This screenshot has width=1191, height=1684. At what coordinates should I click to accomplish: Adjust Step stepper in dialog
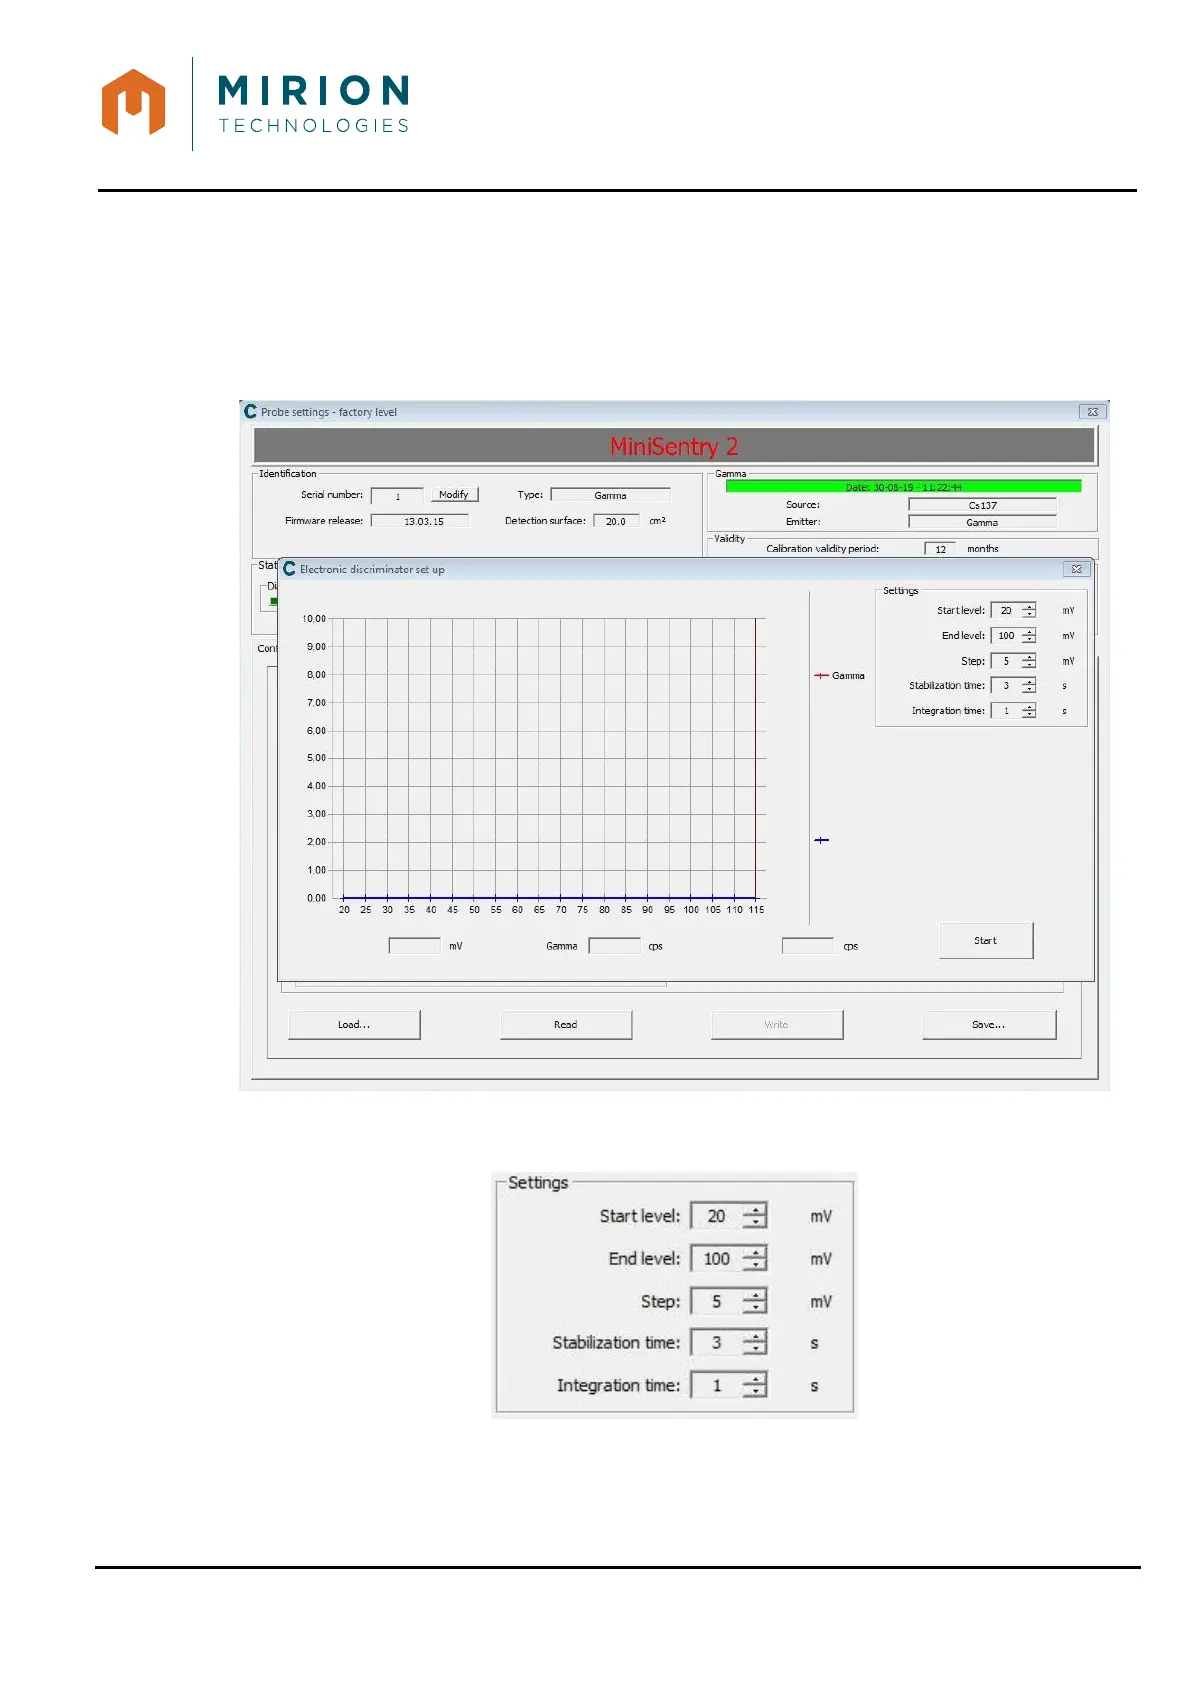[x=1029, y=661]
